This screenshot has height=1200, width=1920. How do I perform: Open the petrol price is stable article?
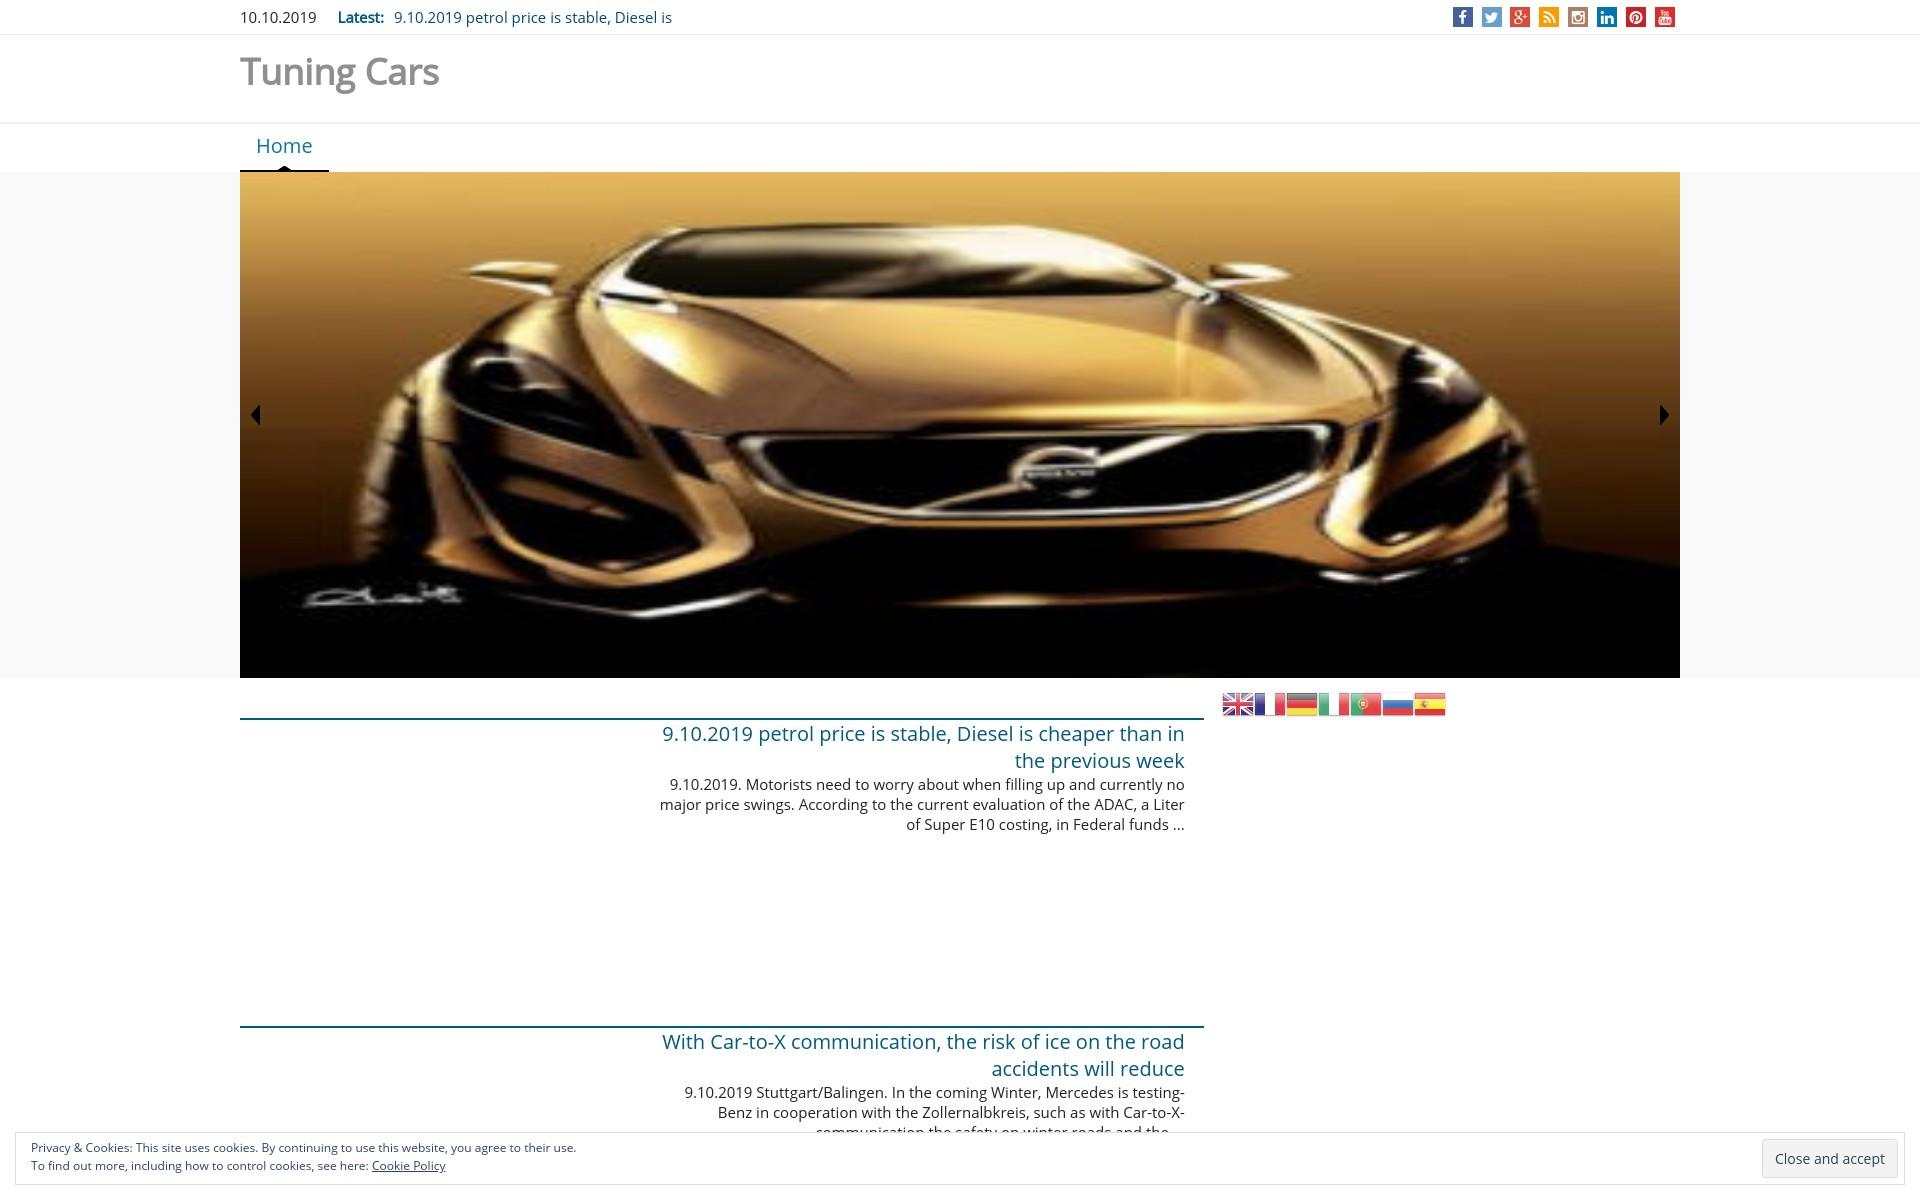click(x=923, y=747)
